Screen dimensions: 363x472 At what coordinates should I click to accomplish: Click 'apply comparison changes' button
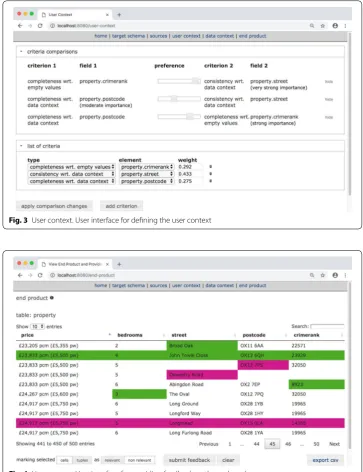click(54, 206)
